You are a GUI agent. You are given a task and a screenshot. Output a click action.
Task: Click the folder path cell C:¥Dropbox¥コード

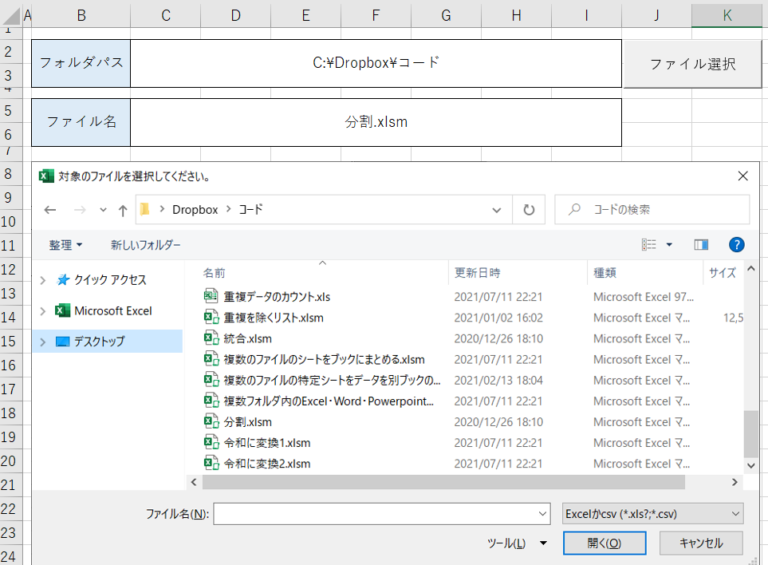click(x=376, y=63)
